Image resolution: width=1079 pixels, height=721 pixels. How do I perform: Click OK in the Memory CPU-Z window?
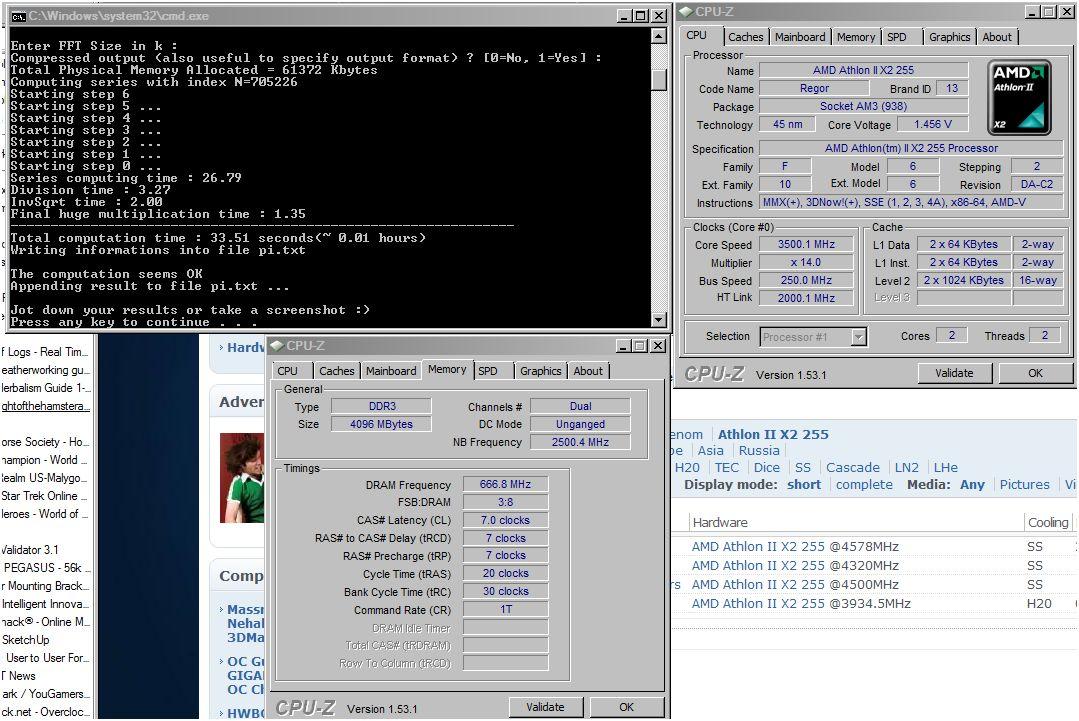[626, 707]
